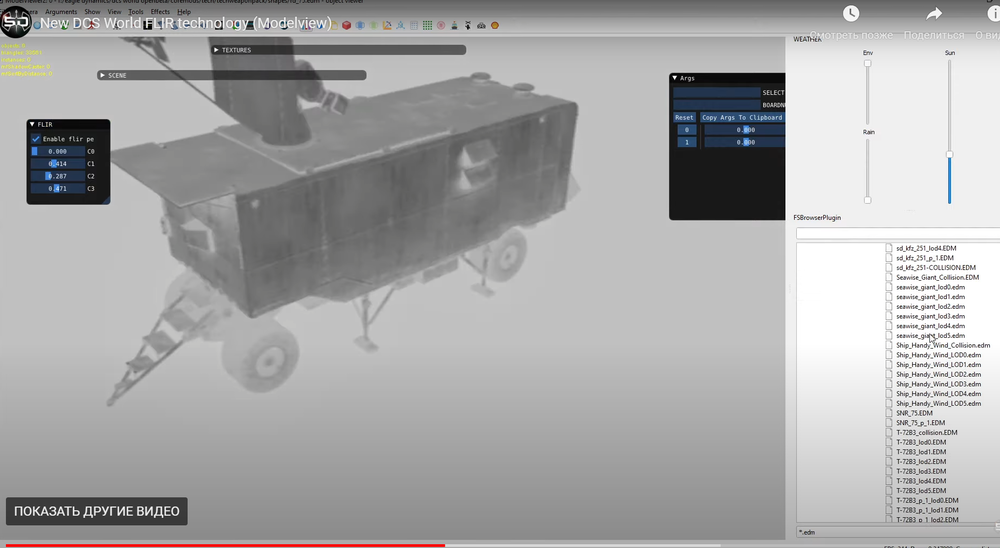Image resolution: width=1000 pixels, height=548 pixels.
Task: Click the Watch Later clock icon
Action: click(851, 13)
